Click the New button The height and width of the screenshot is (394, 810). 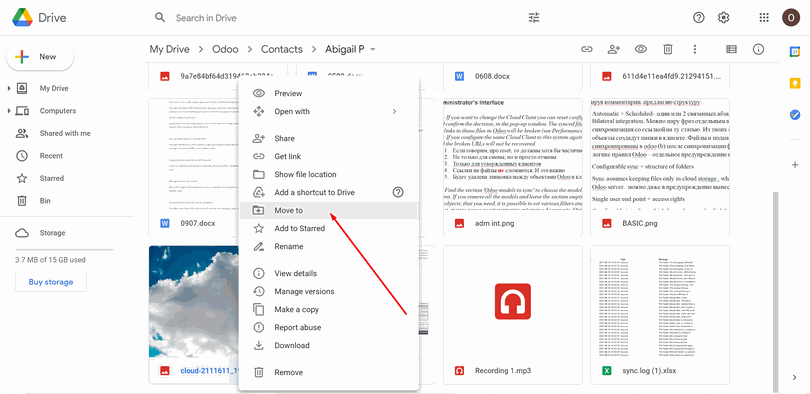pyautogui.click(x=40, y=57)
